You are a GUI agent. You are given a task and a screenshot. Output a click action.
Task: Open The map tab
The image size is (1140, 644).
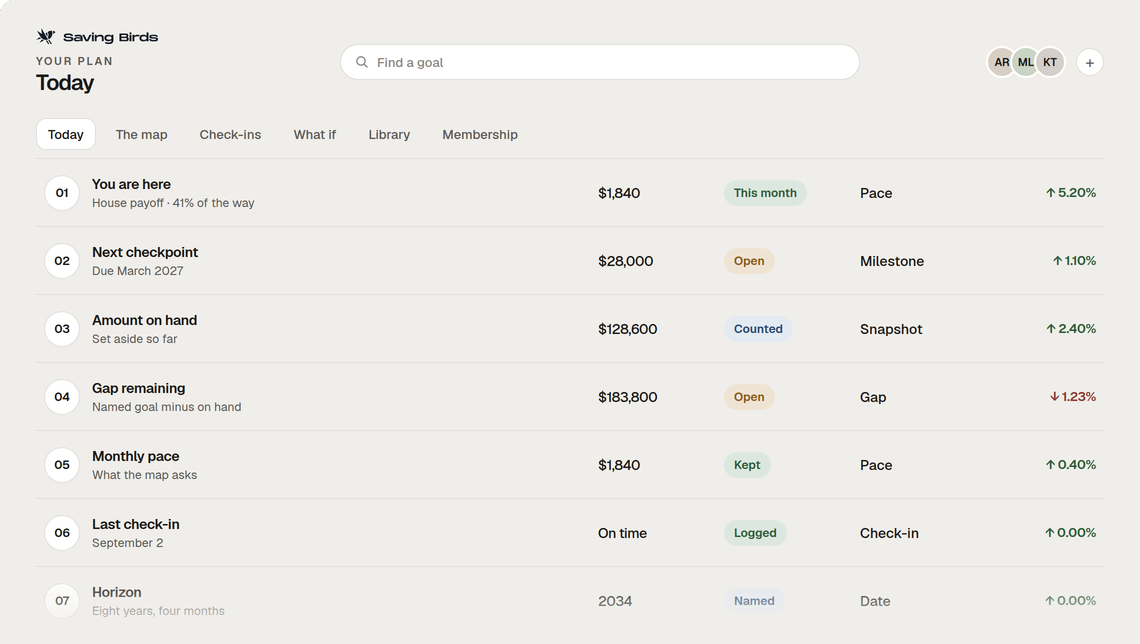click(x=141, y=134)
